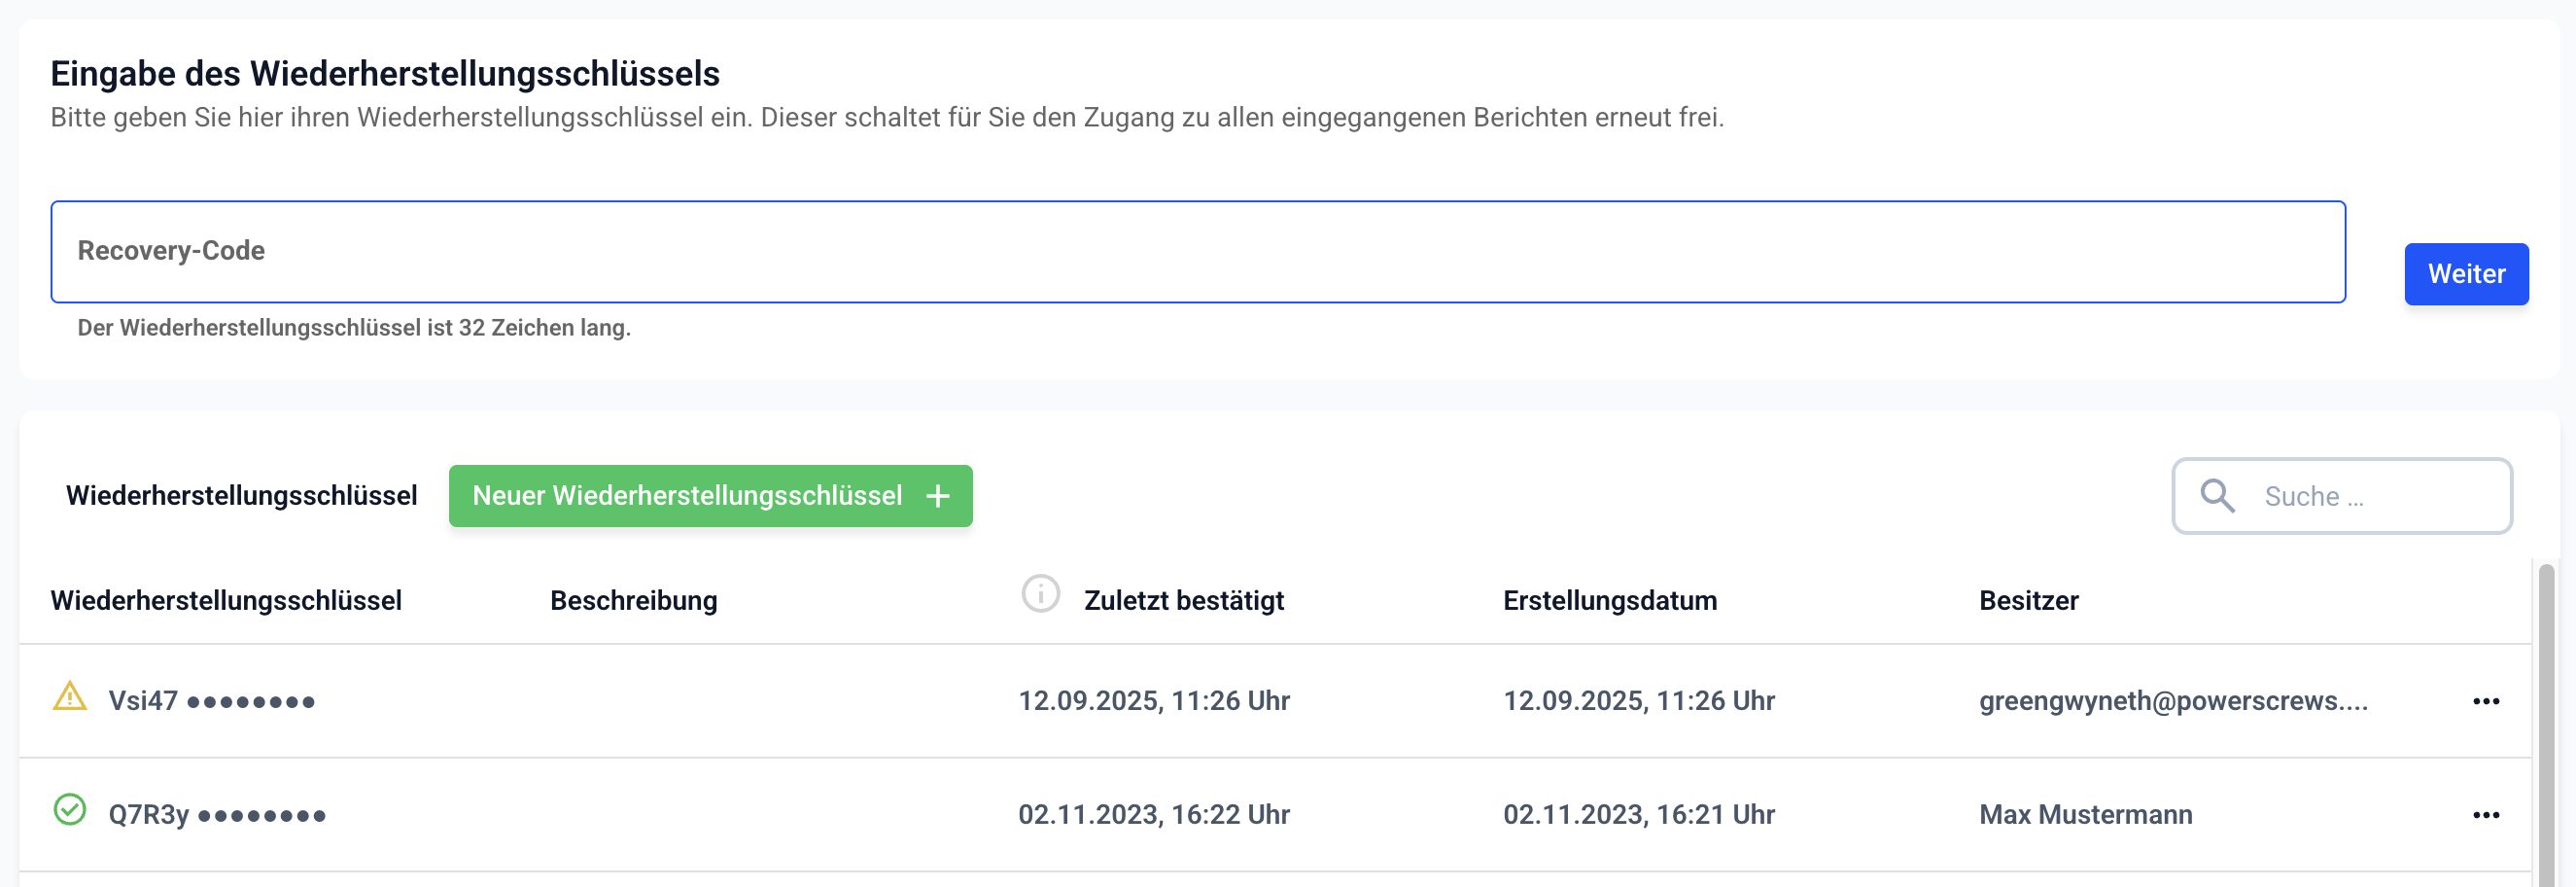Select the Q7R3y masked key entry

click(x=217, y=815)
